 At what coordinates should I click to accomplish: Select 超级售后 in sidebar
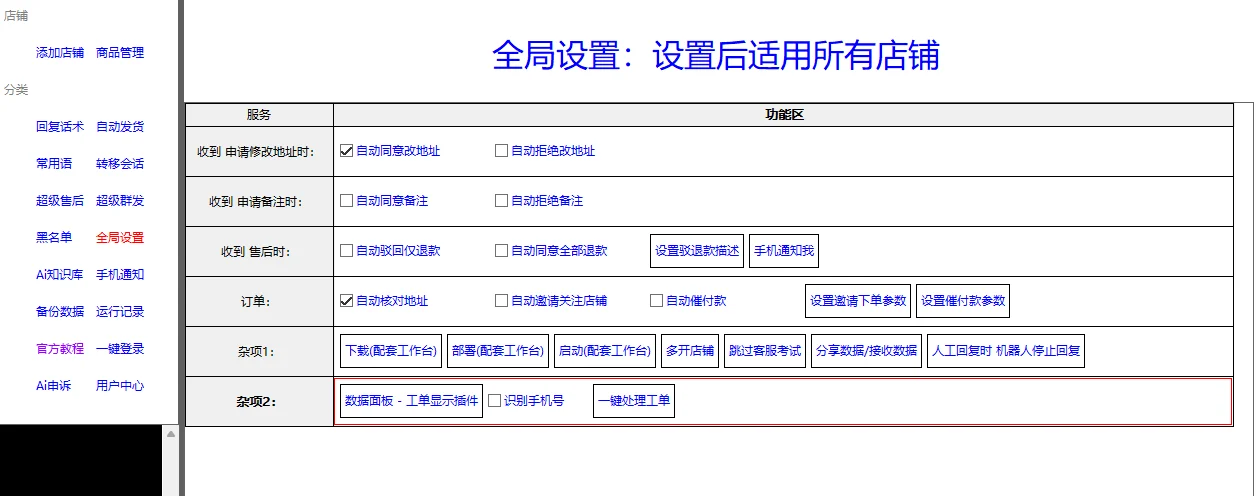[x=60, y=201]
